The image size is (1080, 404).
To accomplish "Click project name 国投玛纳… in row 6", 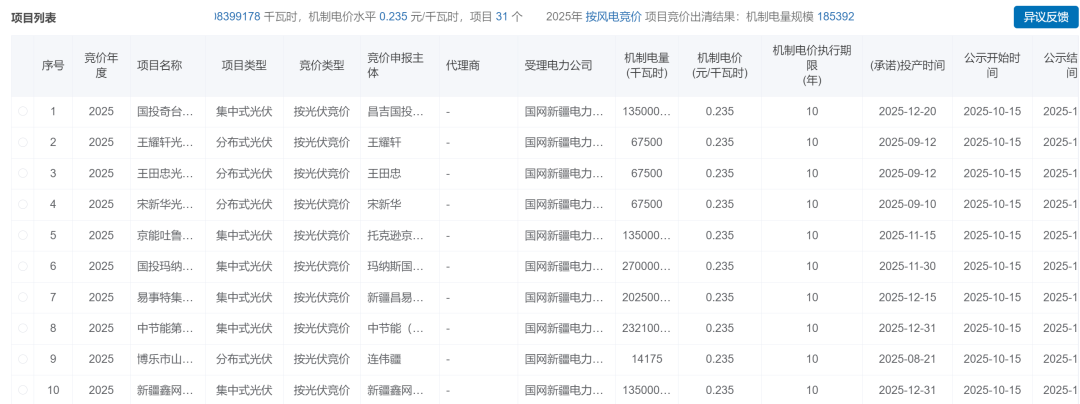I will (165, 266).
